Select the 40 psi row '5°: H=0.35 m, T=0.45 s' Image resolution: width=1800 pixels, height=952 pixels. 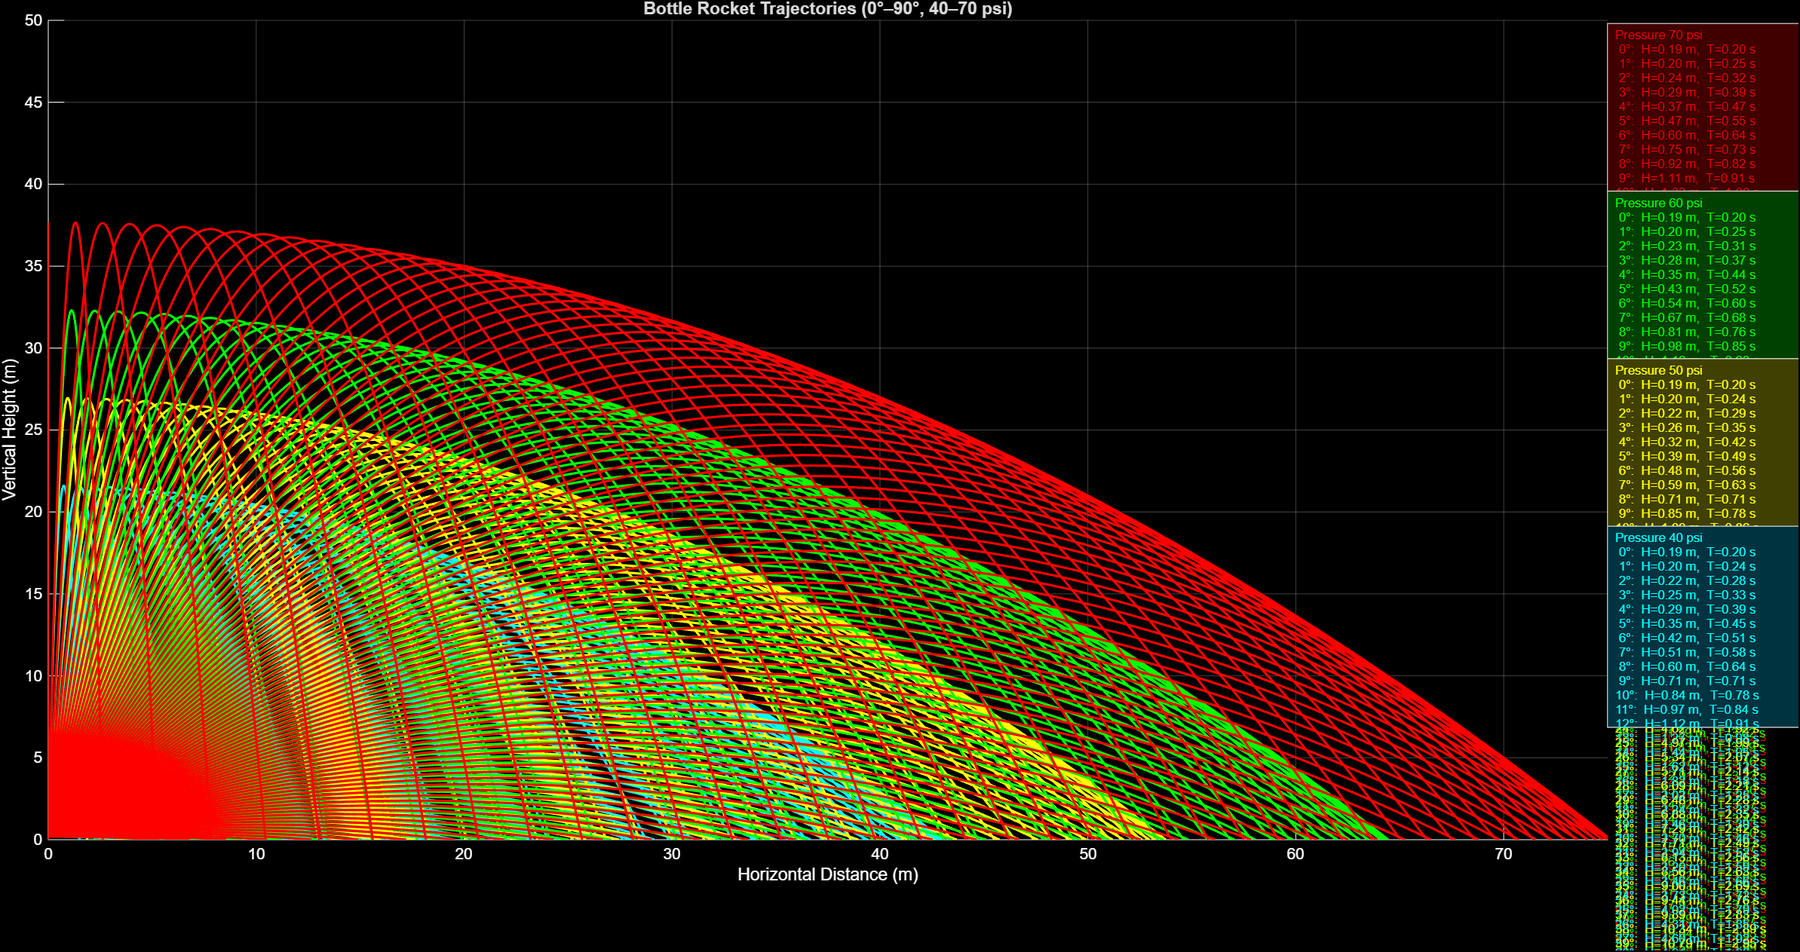tap(1687, 624)
